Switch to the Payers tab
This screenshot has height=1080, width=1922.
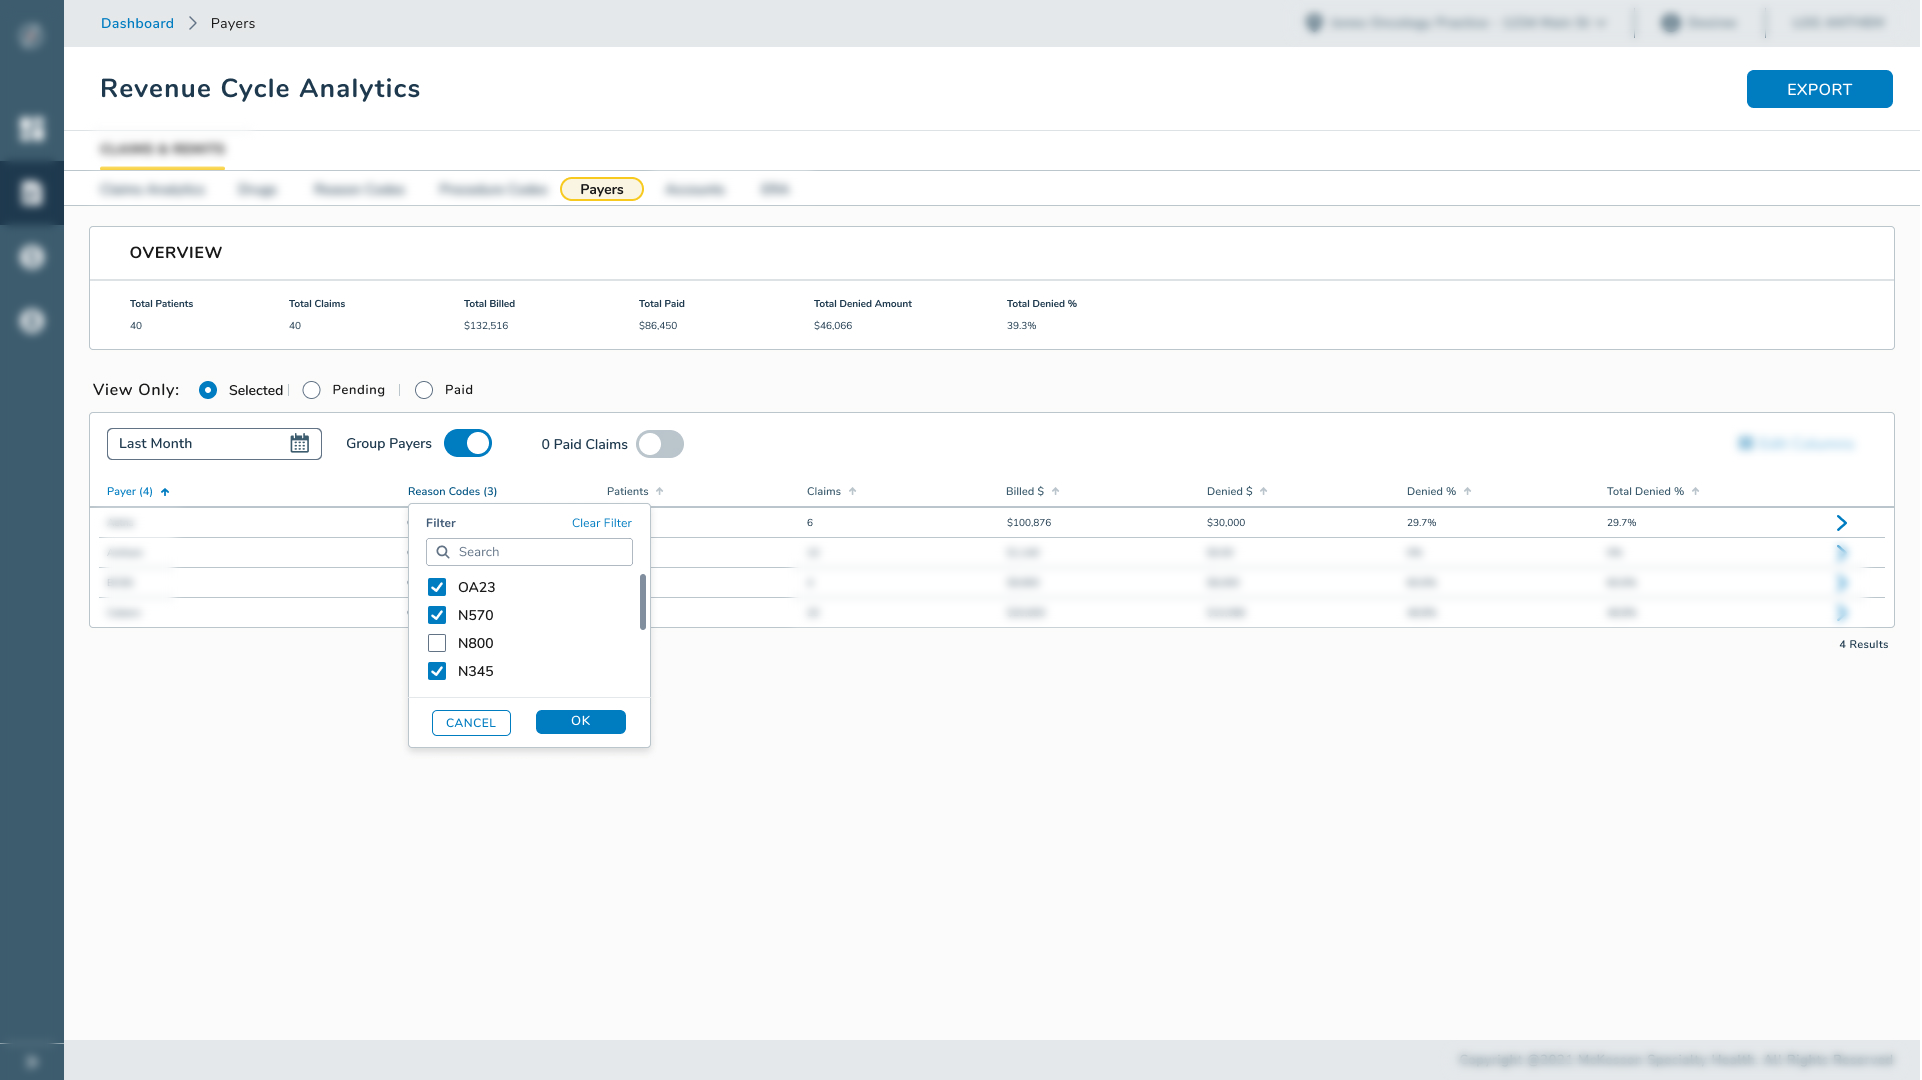tap(602, 189)
